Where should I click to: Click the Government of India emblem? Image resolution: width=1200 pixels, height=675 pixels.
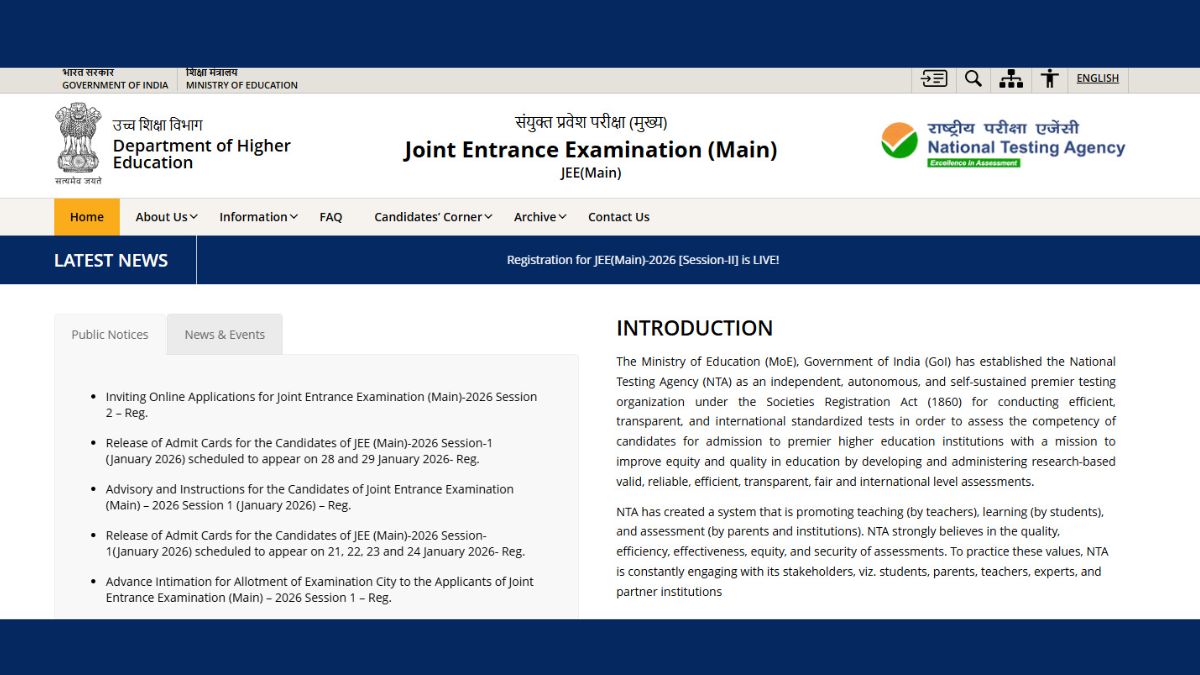pyautogui.click(x=78, y=143)
